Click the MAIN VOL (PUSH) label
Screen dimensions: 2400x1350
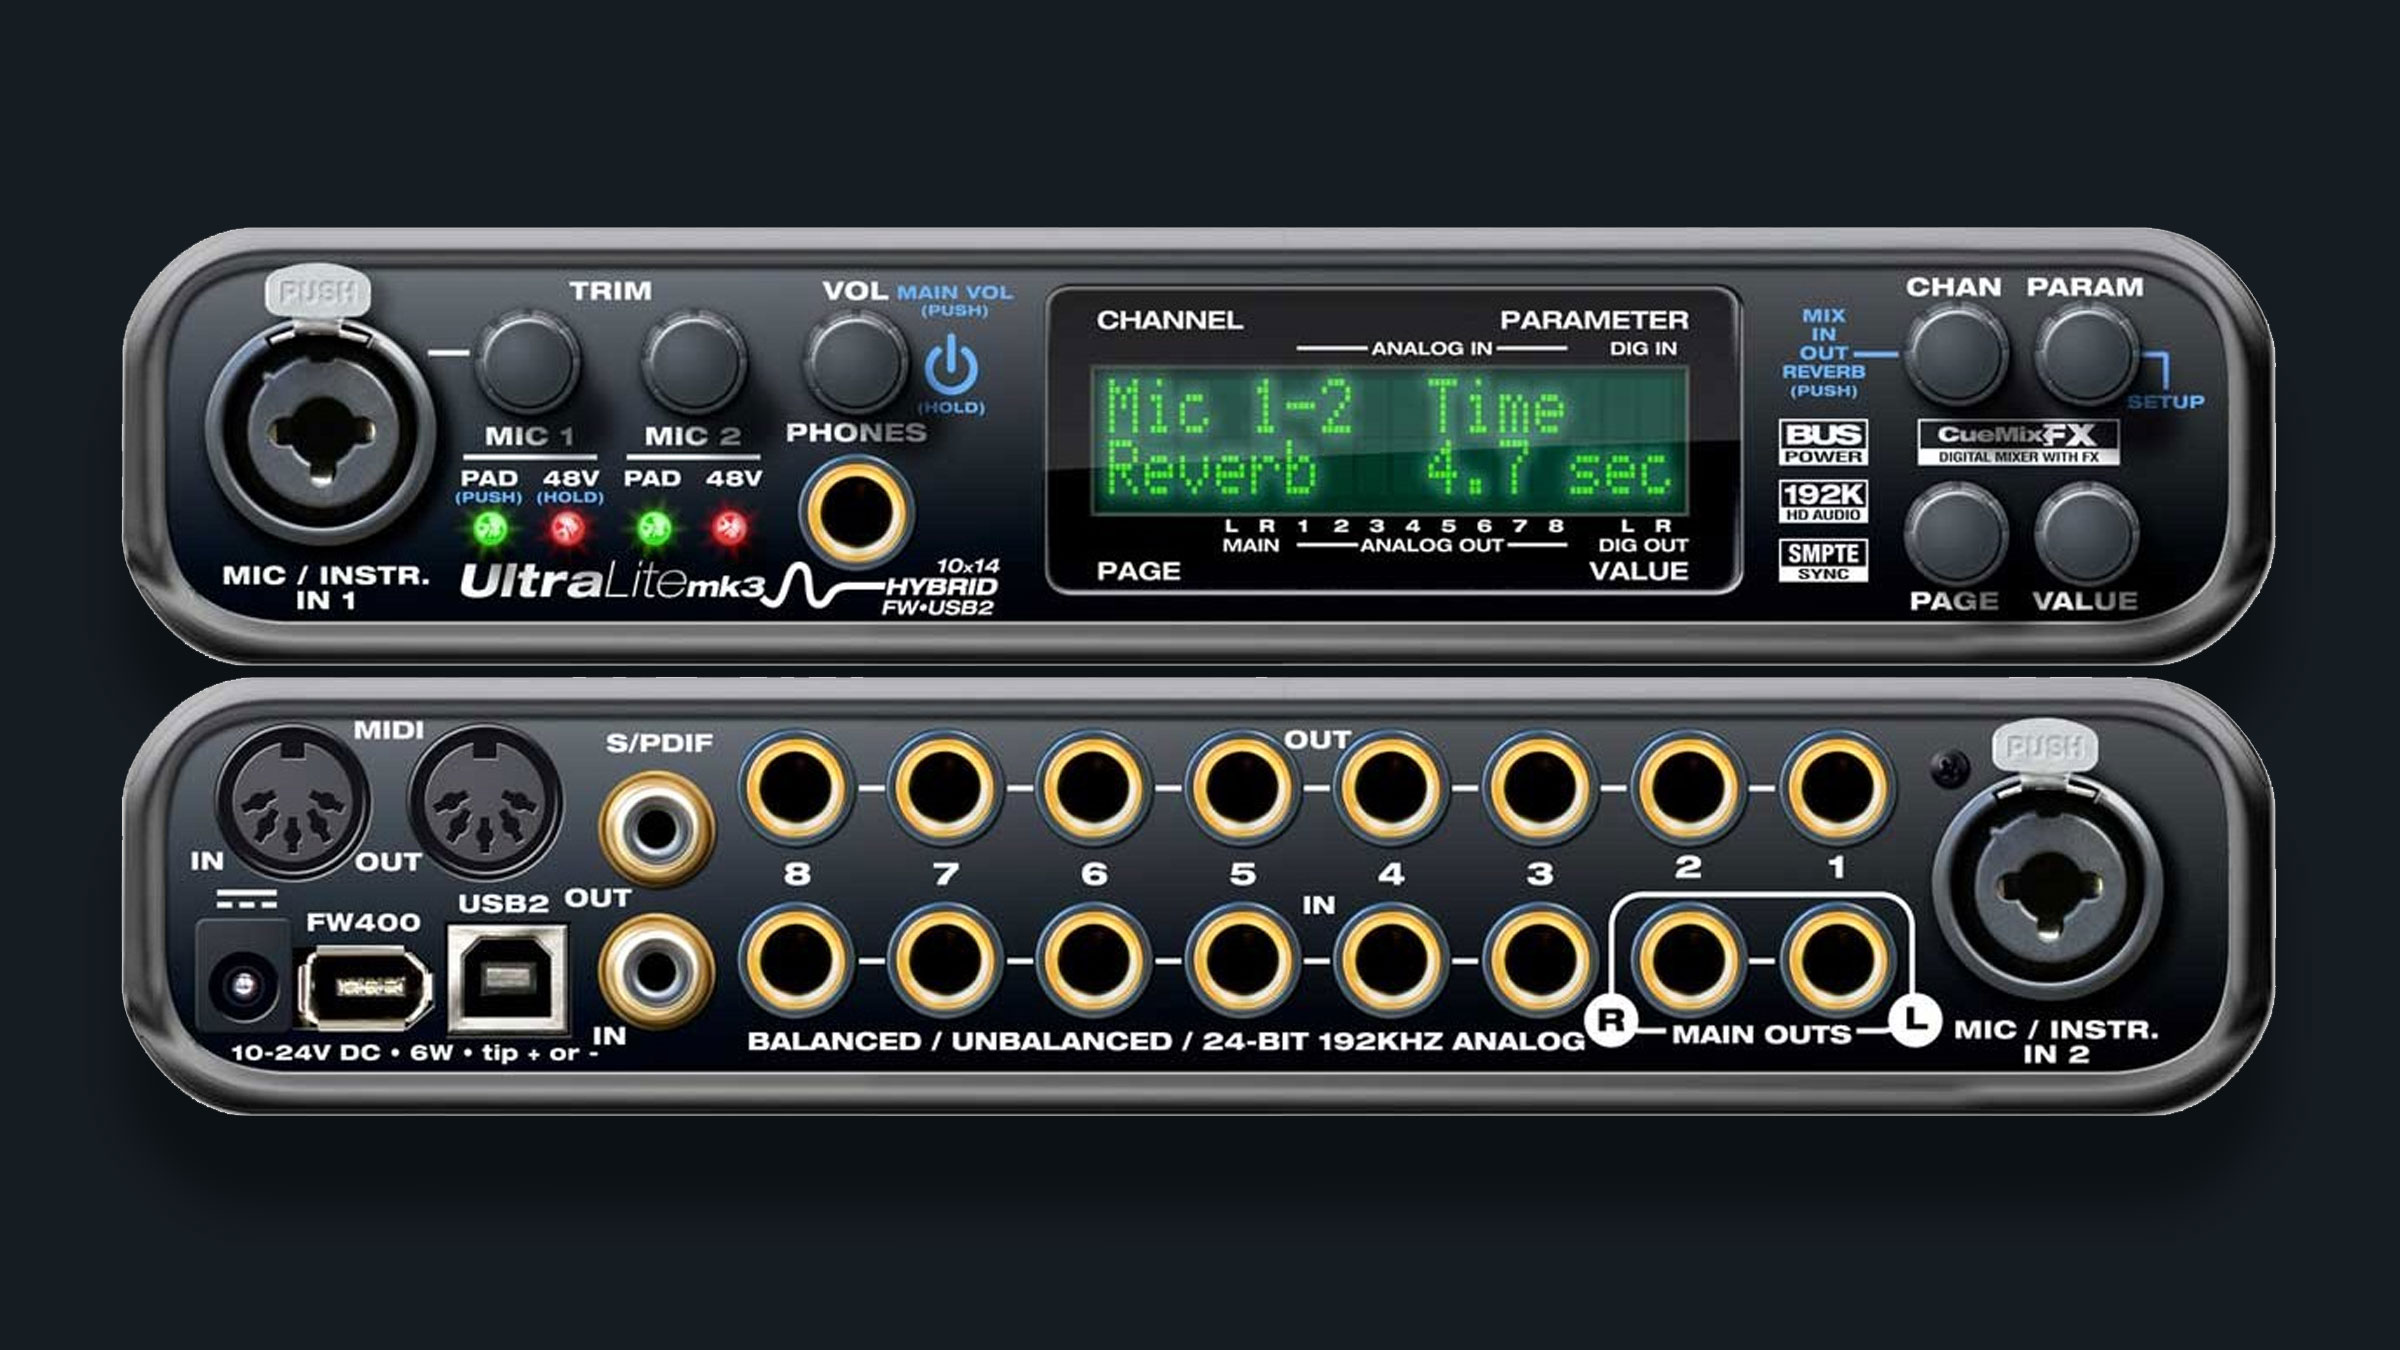point(955,300)
